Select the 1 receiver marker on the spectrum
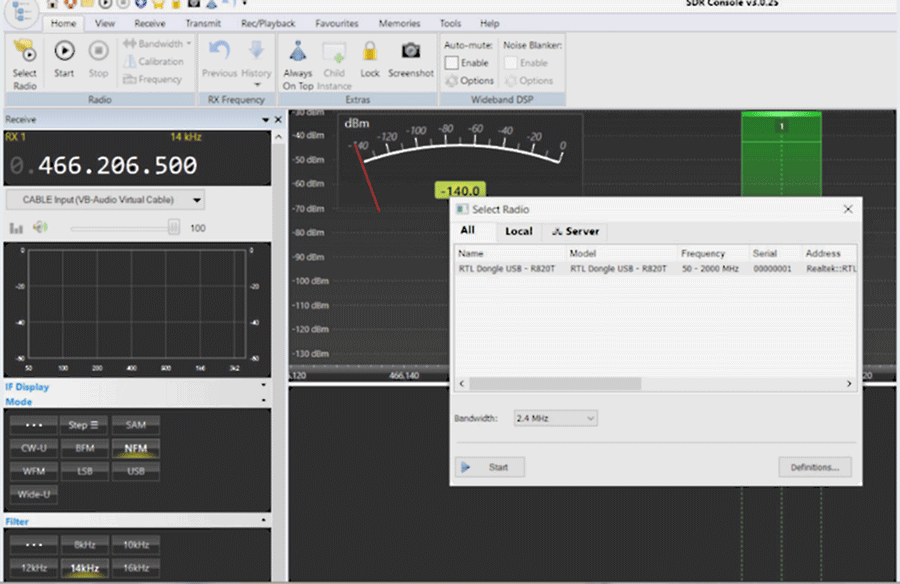 coord(781,126)
